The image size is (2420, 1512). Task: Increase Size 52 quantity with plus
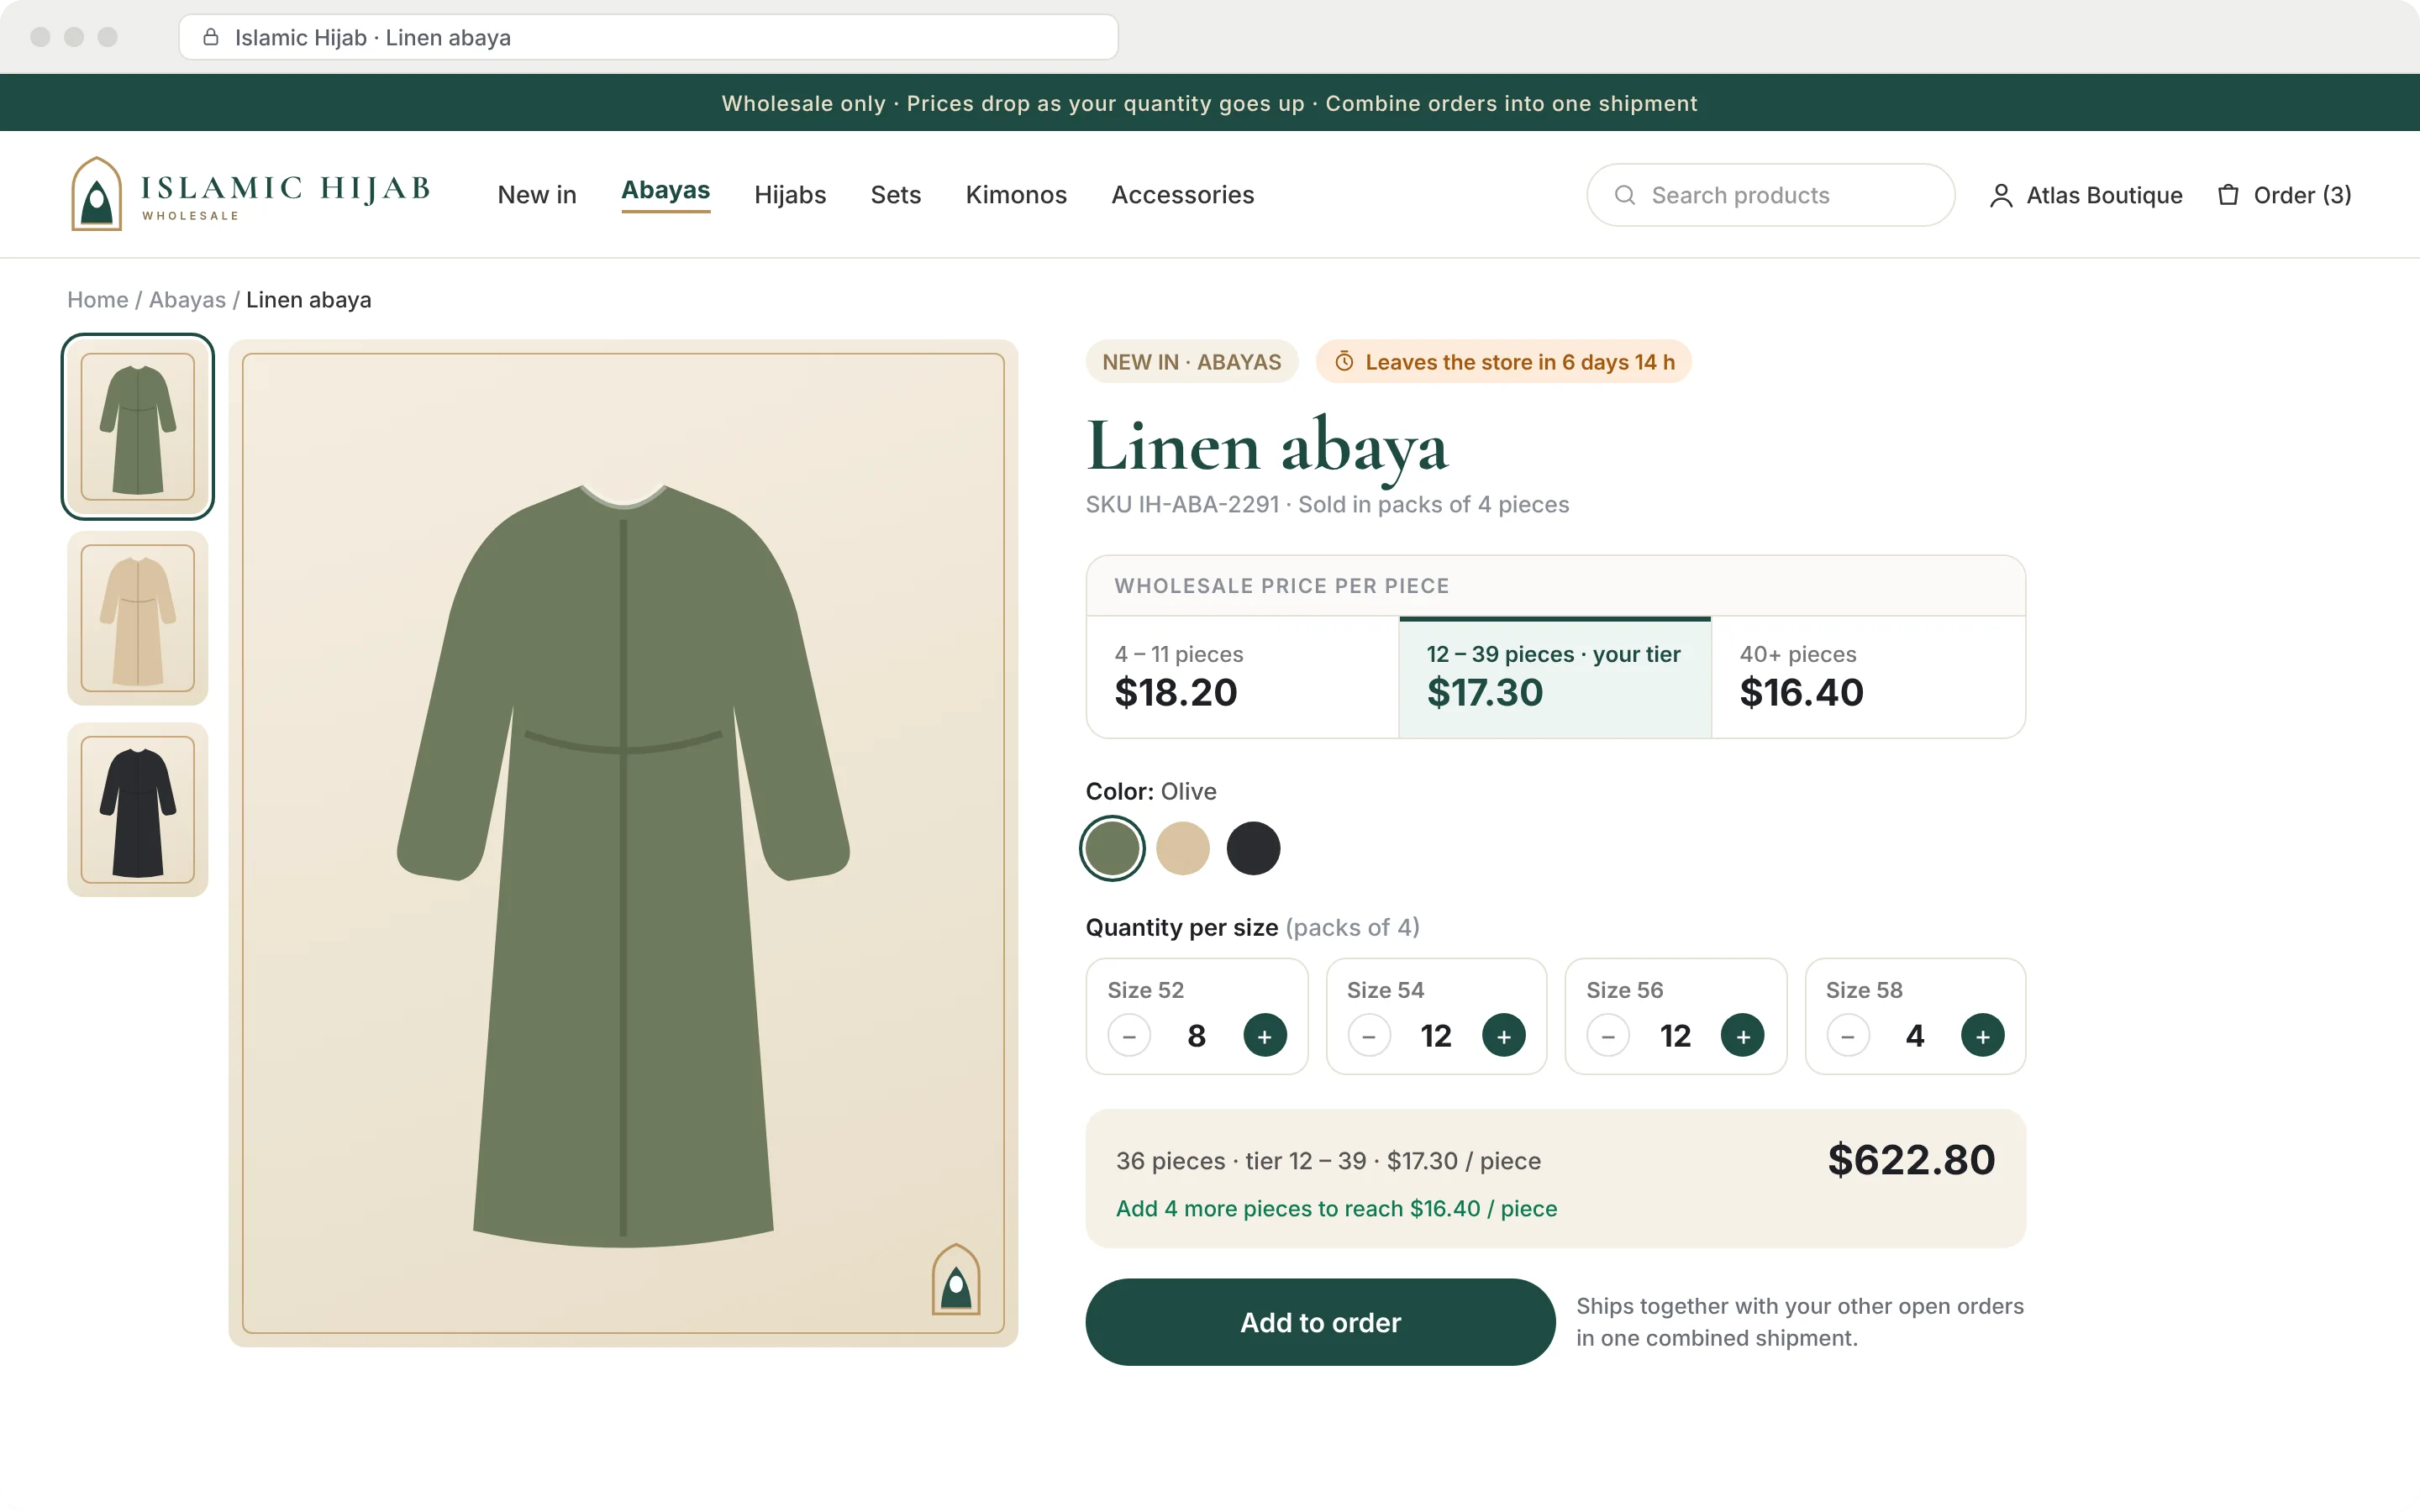[x=1264, y=1036]
